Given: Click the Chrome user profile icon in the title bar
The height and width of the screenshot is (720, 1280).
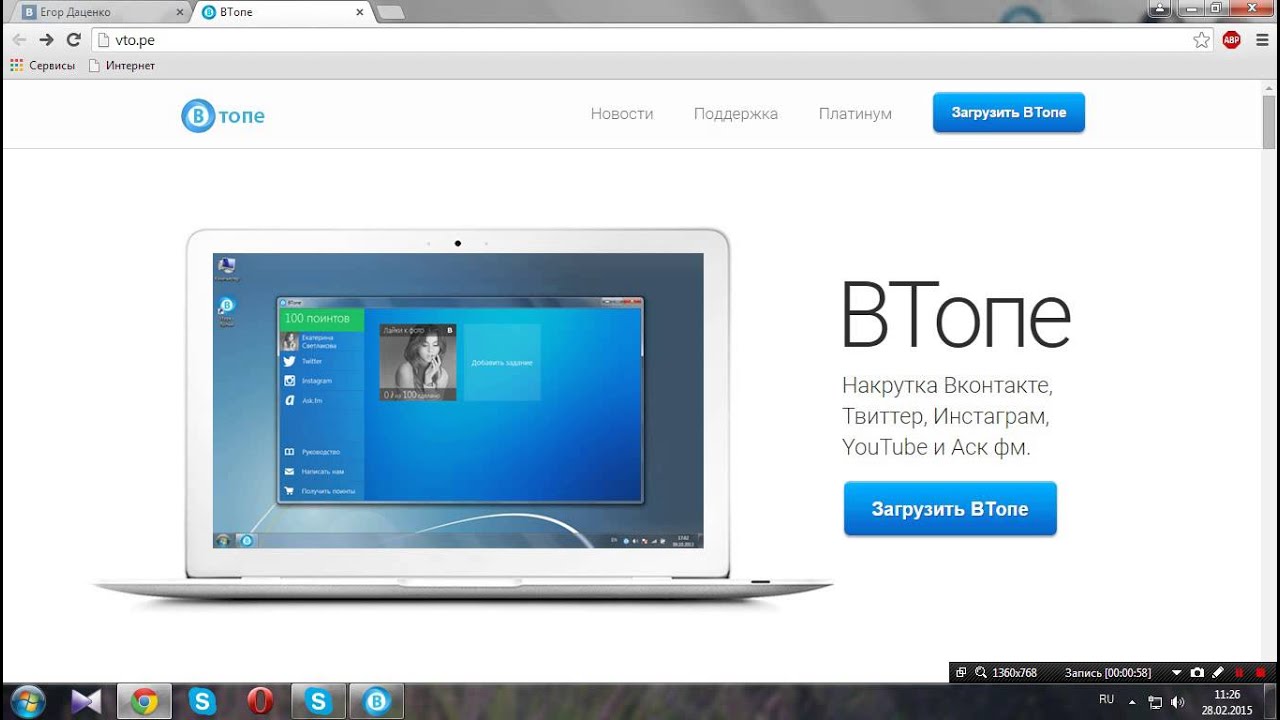Looking at the screenshot, I should coord(1159,8).
